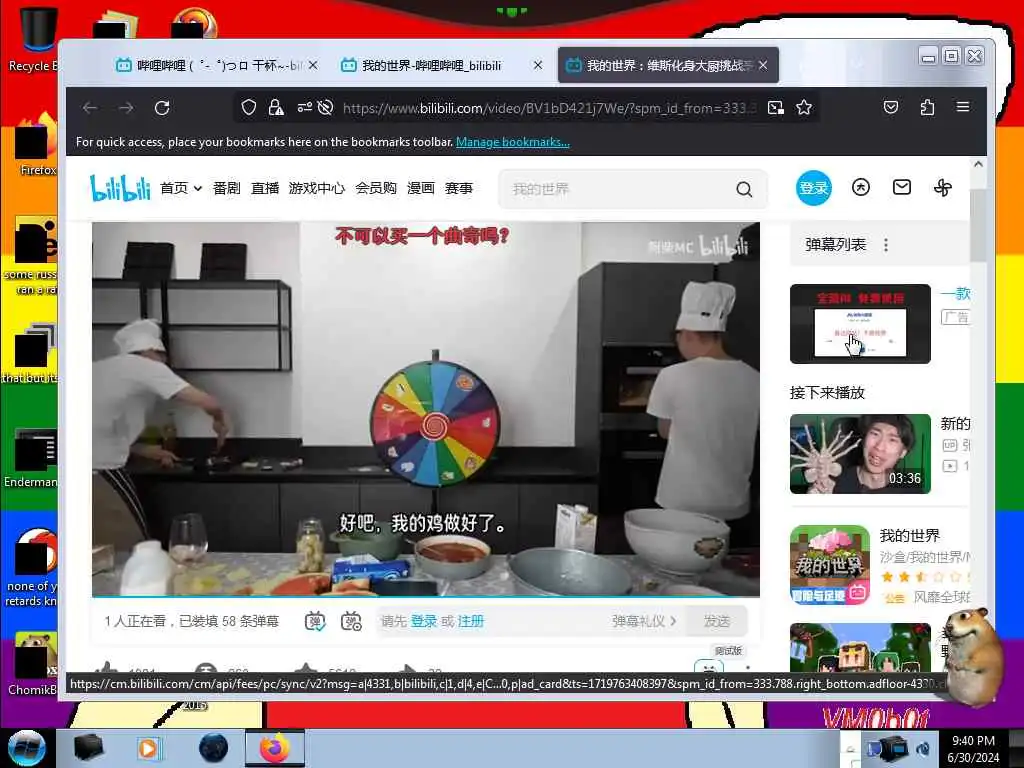Screen dimensions: 1024x768
Task: Click the search magnifier icon on bilibili
Action: (744, 189)
